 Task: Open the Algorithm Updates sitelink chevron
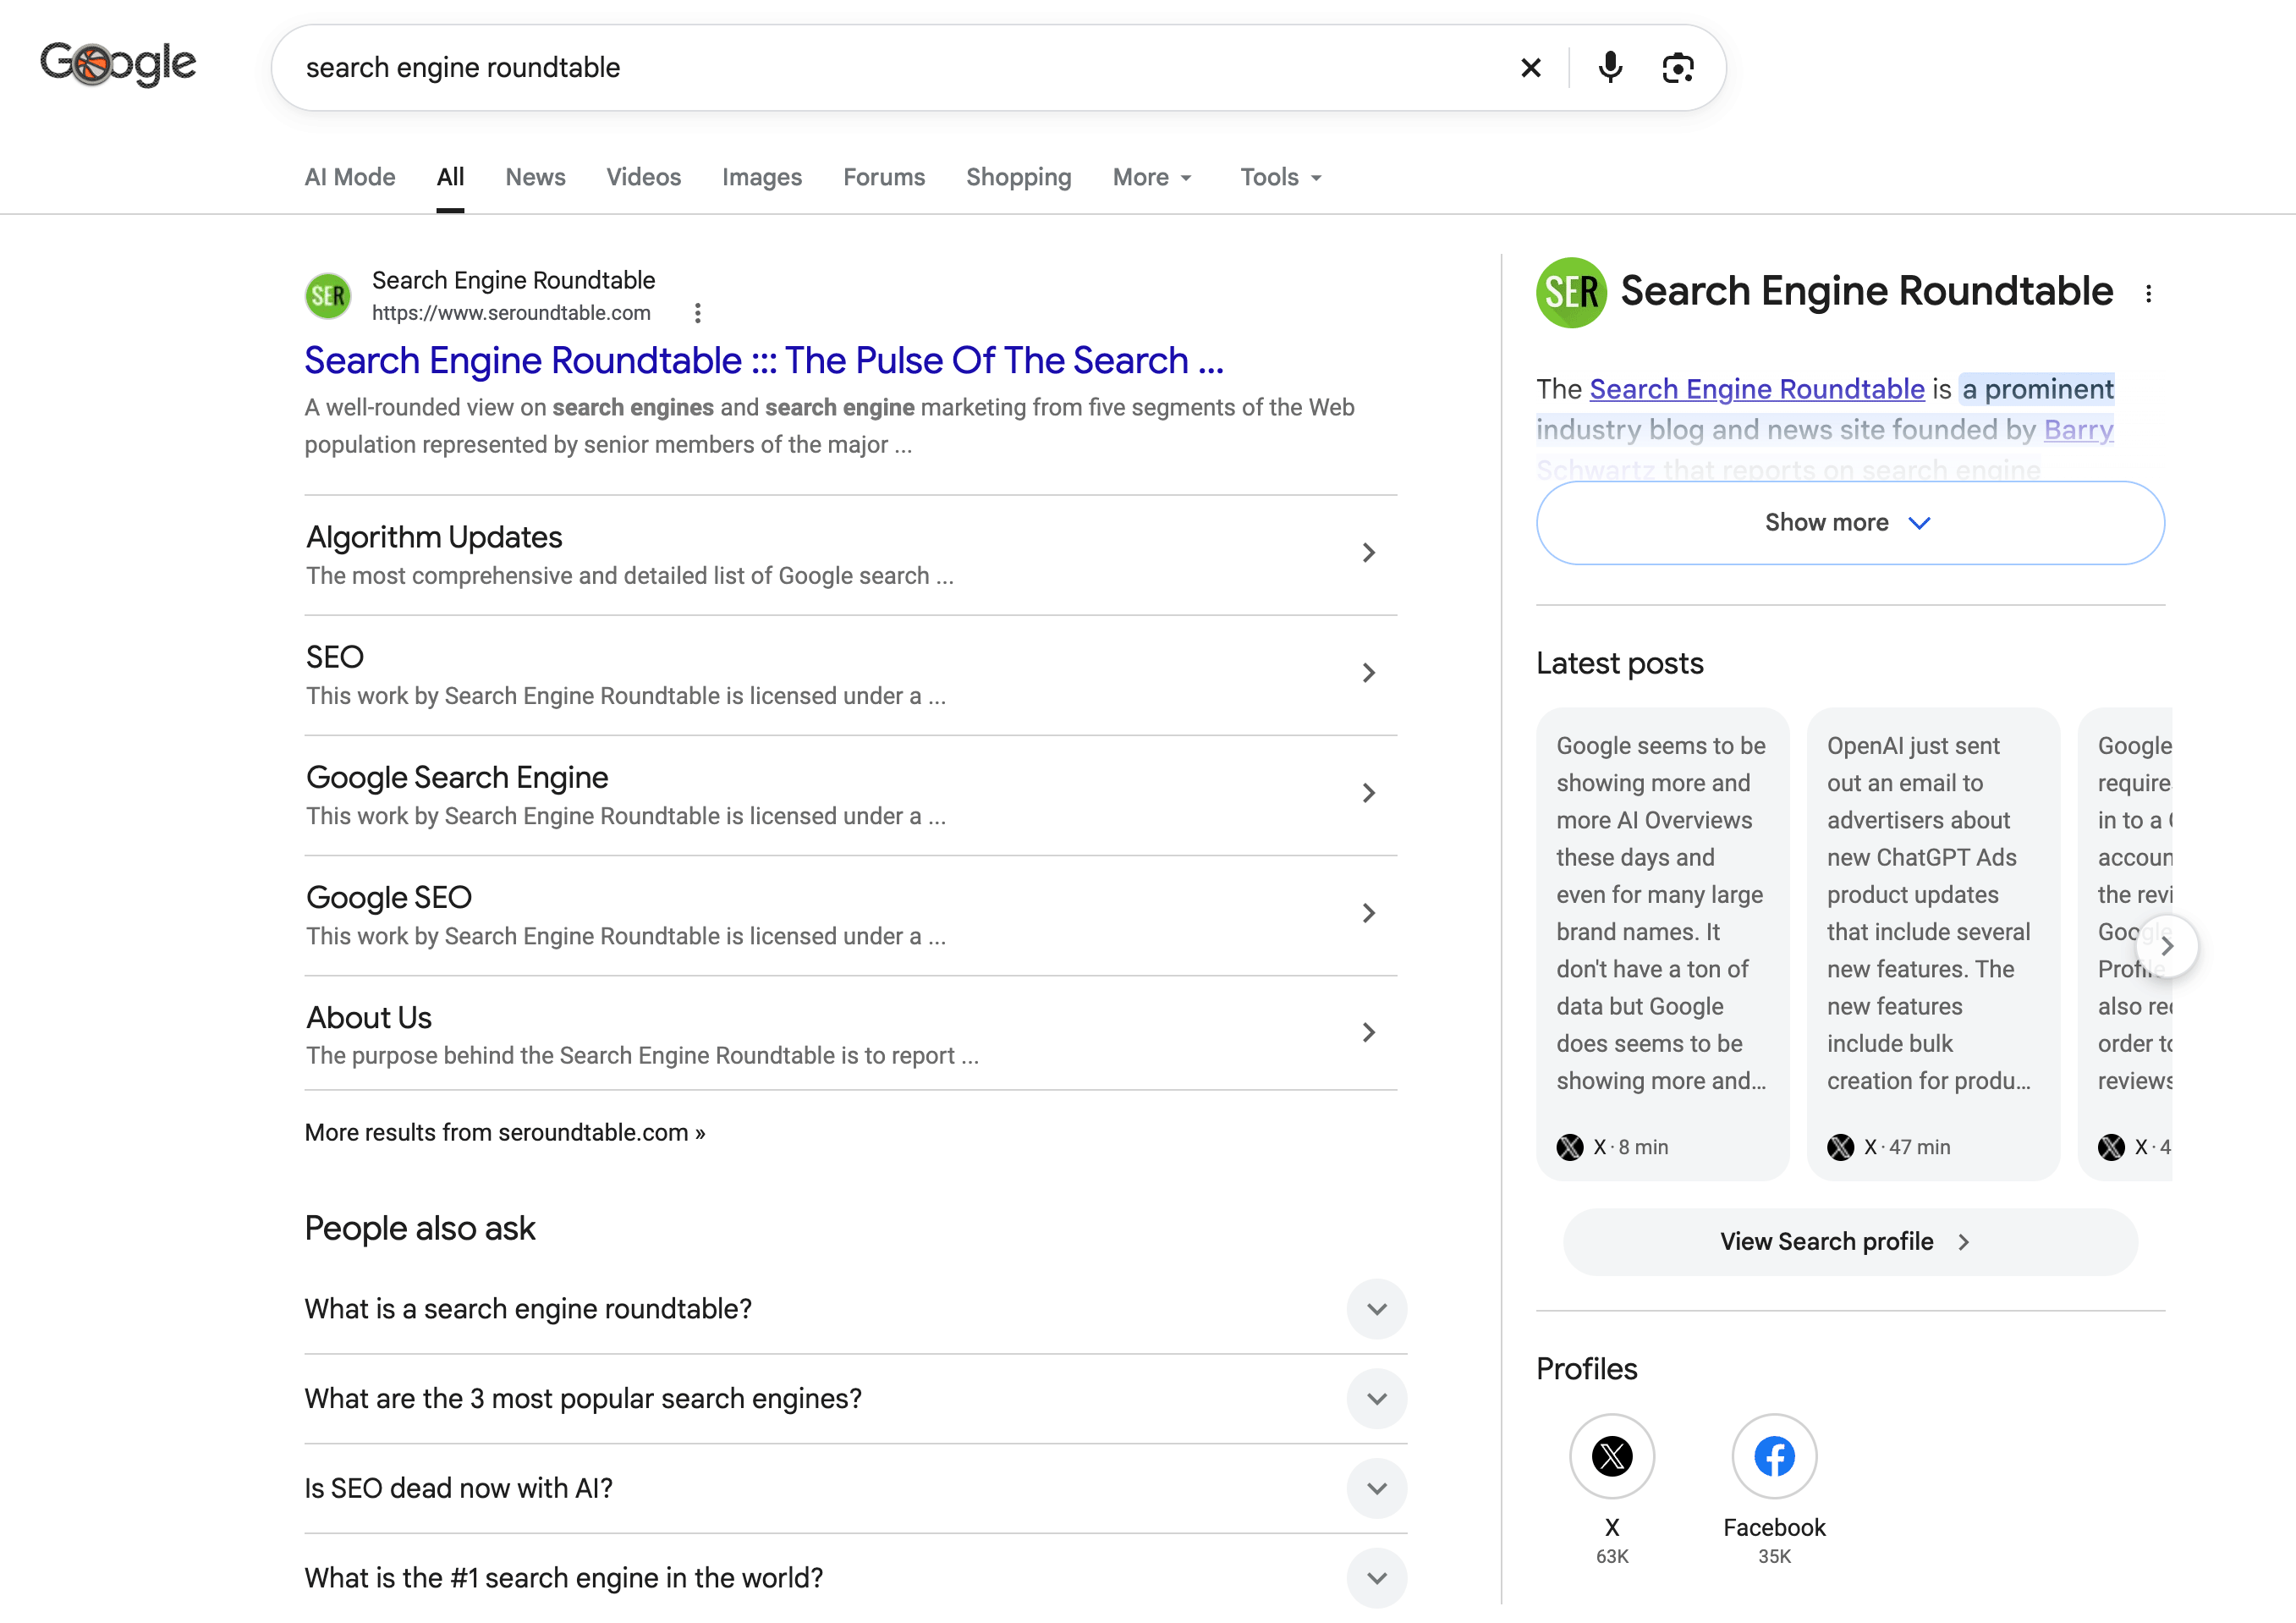1369,553
